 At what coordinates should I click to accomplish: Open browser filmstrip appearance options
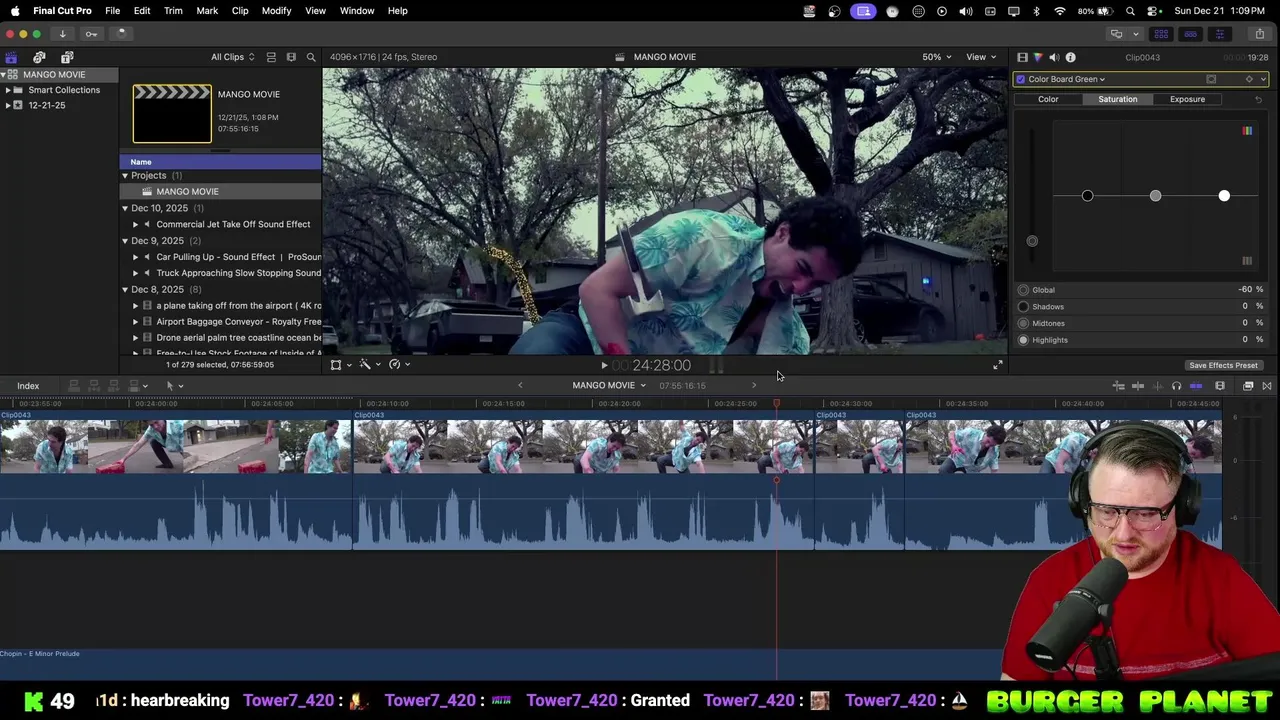291,57
